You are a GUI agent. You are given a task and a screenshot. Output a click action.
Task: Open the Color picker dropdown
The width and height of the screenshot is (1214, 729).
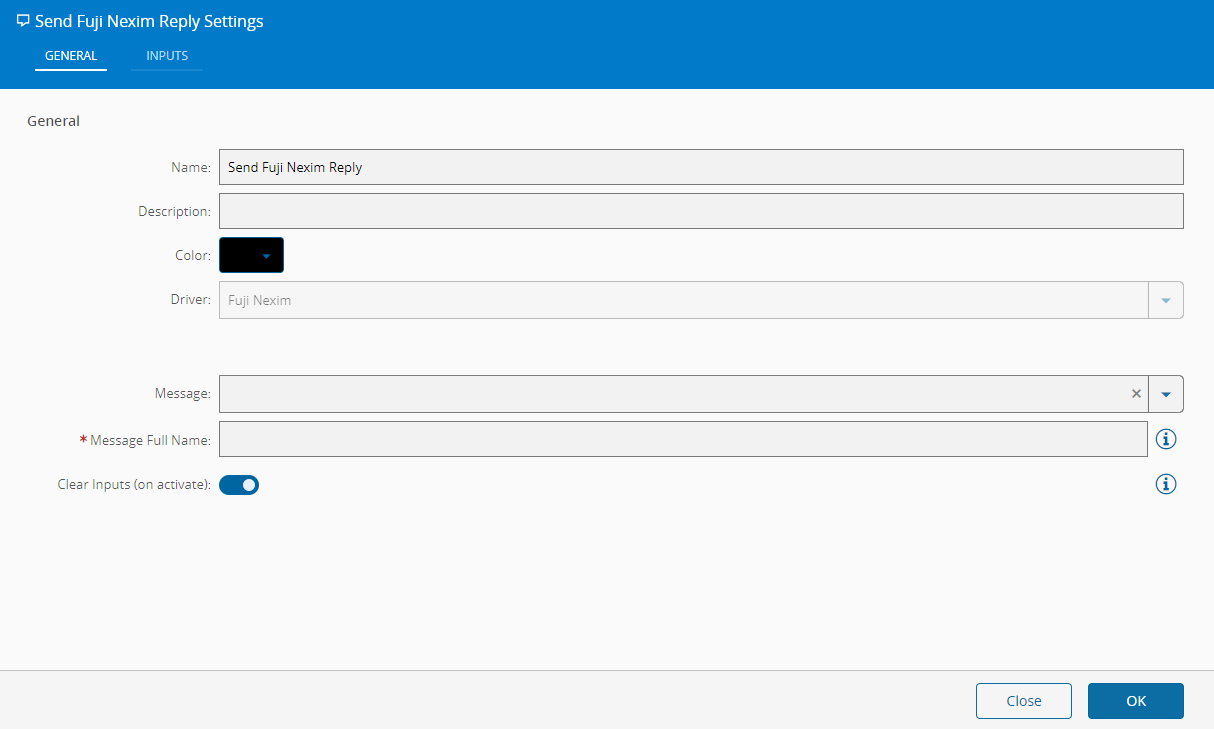pyautogui.click(x=252, y=255)
